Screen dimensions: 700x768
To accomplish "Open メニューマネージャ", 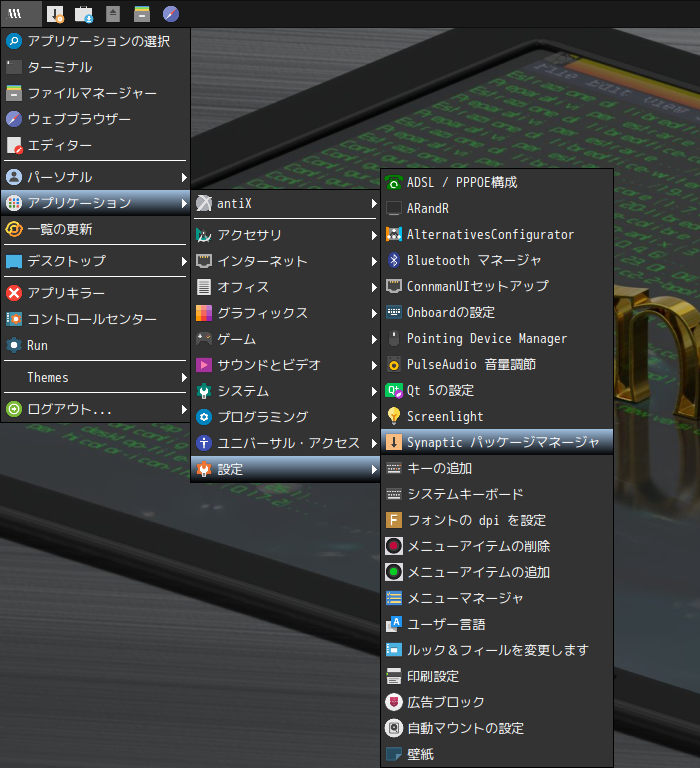I will 497,598.
